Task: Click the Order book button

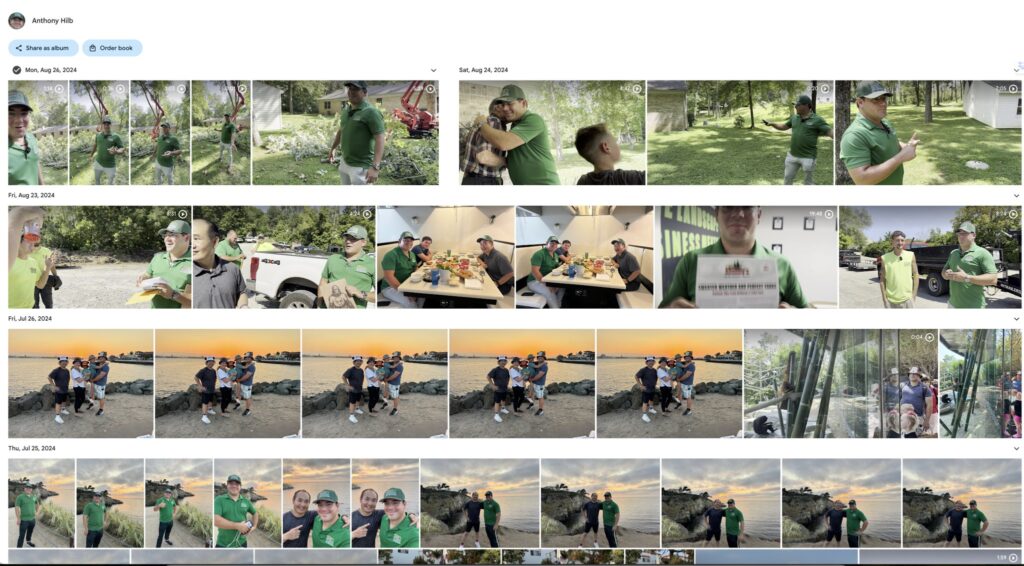Action: click(x=112, y=48)
